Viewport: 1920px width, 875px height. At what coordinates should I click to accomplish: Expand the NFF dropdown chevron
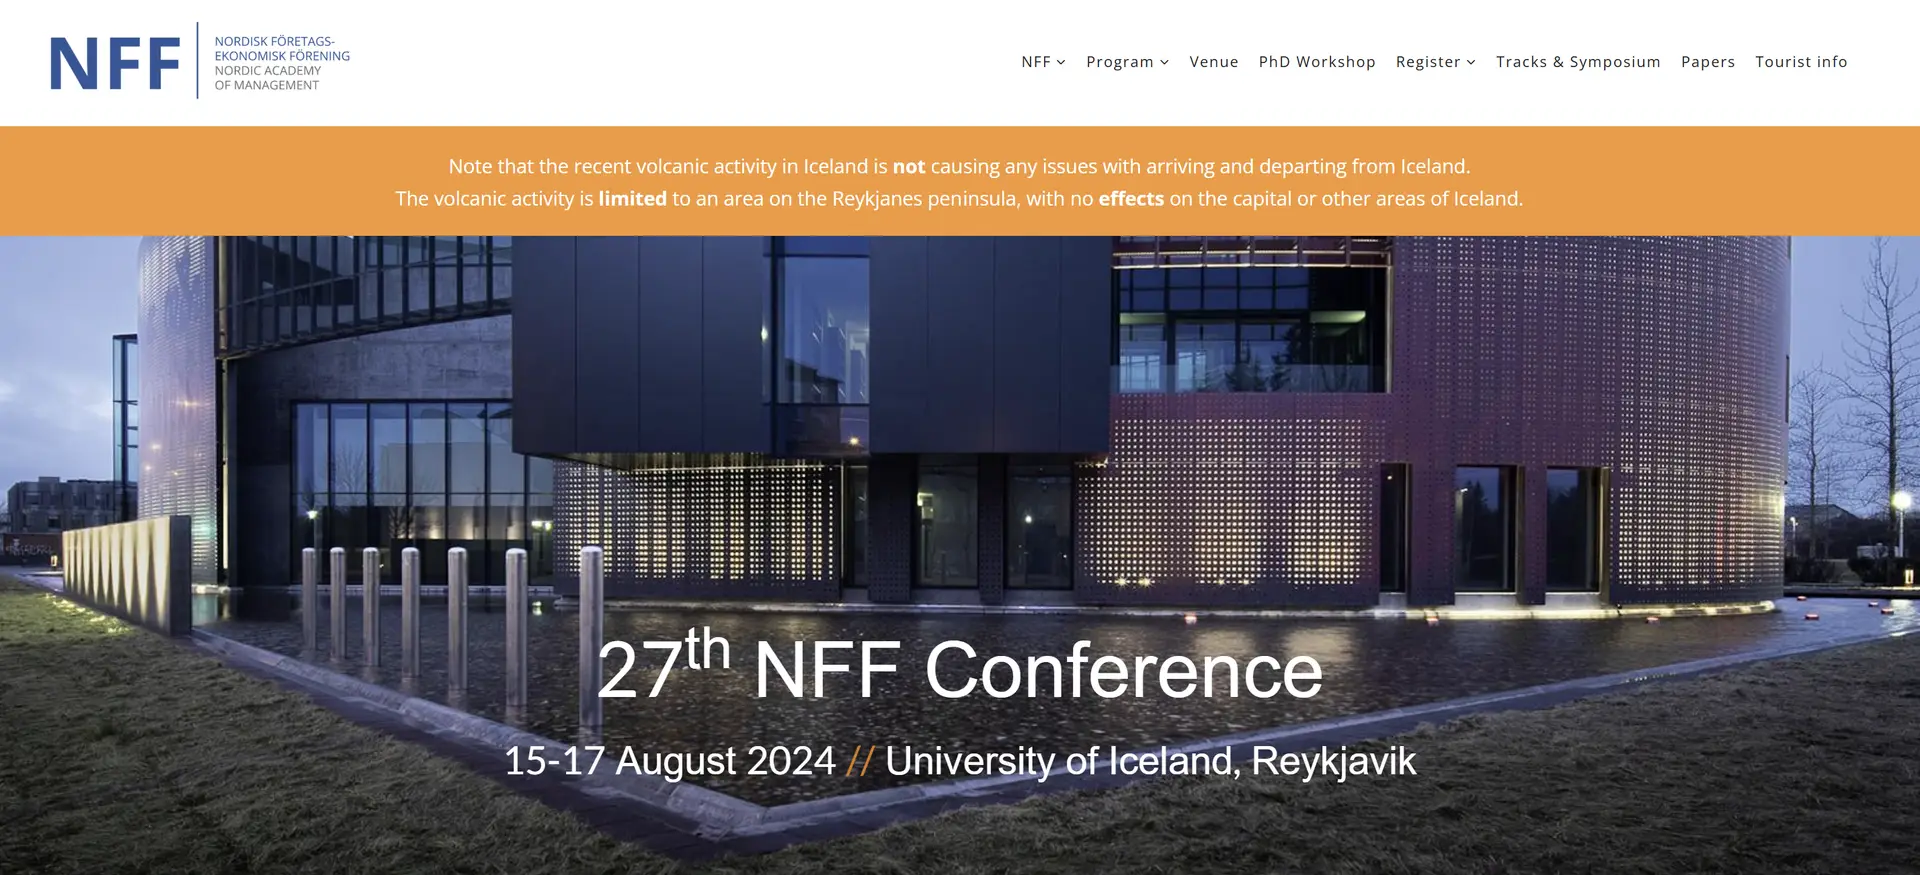[x=1061, y=63]
